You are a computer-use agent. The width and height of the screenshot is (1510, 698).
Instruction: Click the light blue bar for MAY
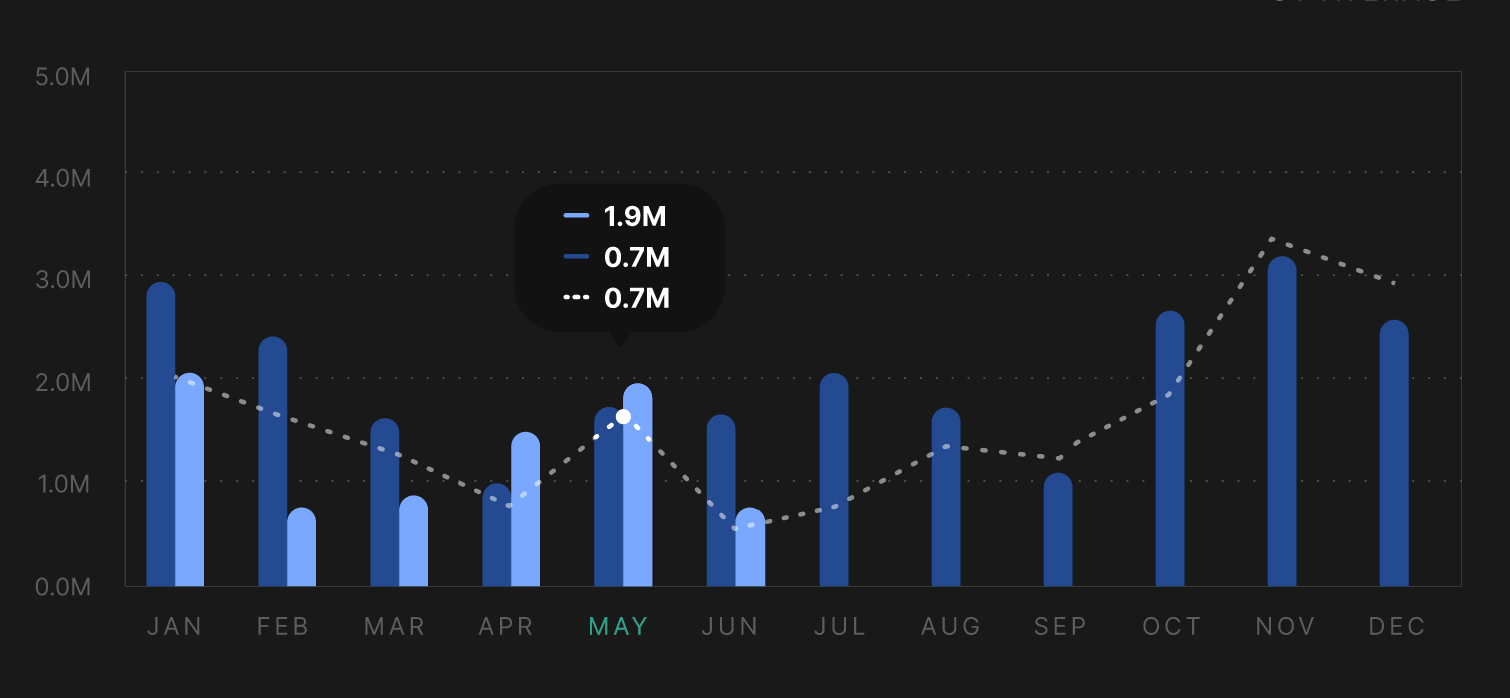click(x=640, y=480)
